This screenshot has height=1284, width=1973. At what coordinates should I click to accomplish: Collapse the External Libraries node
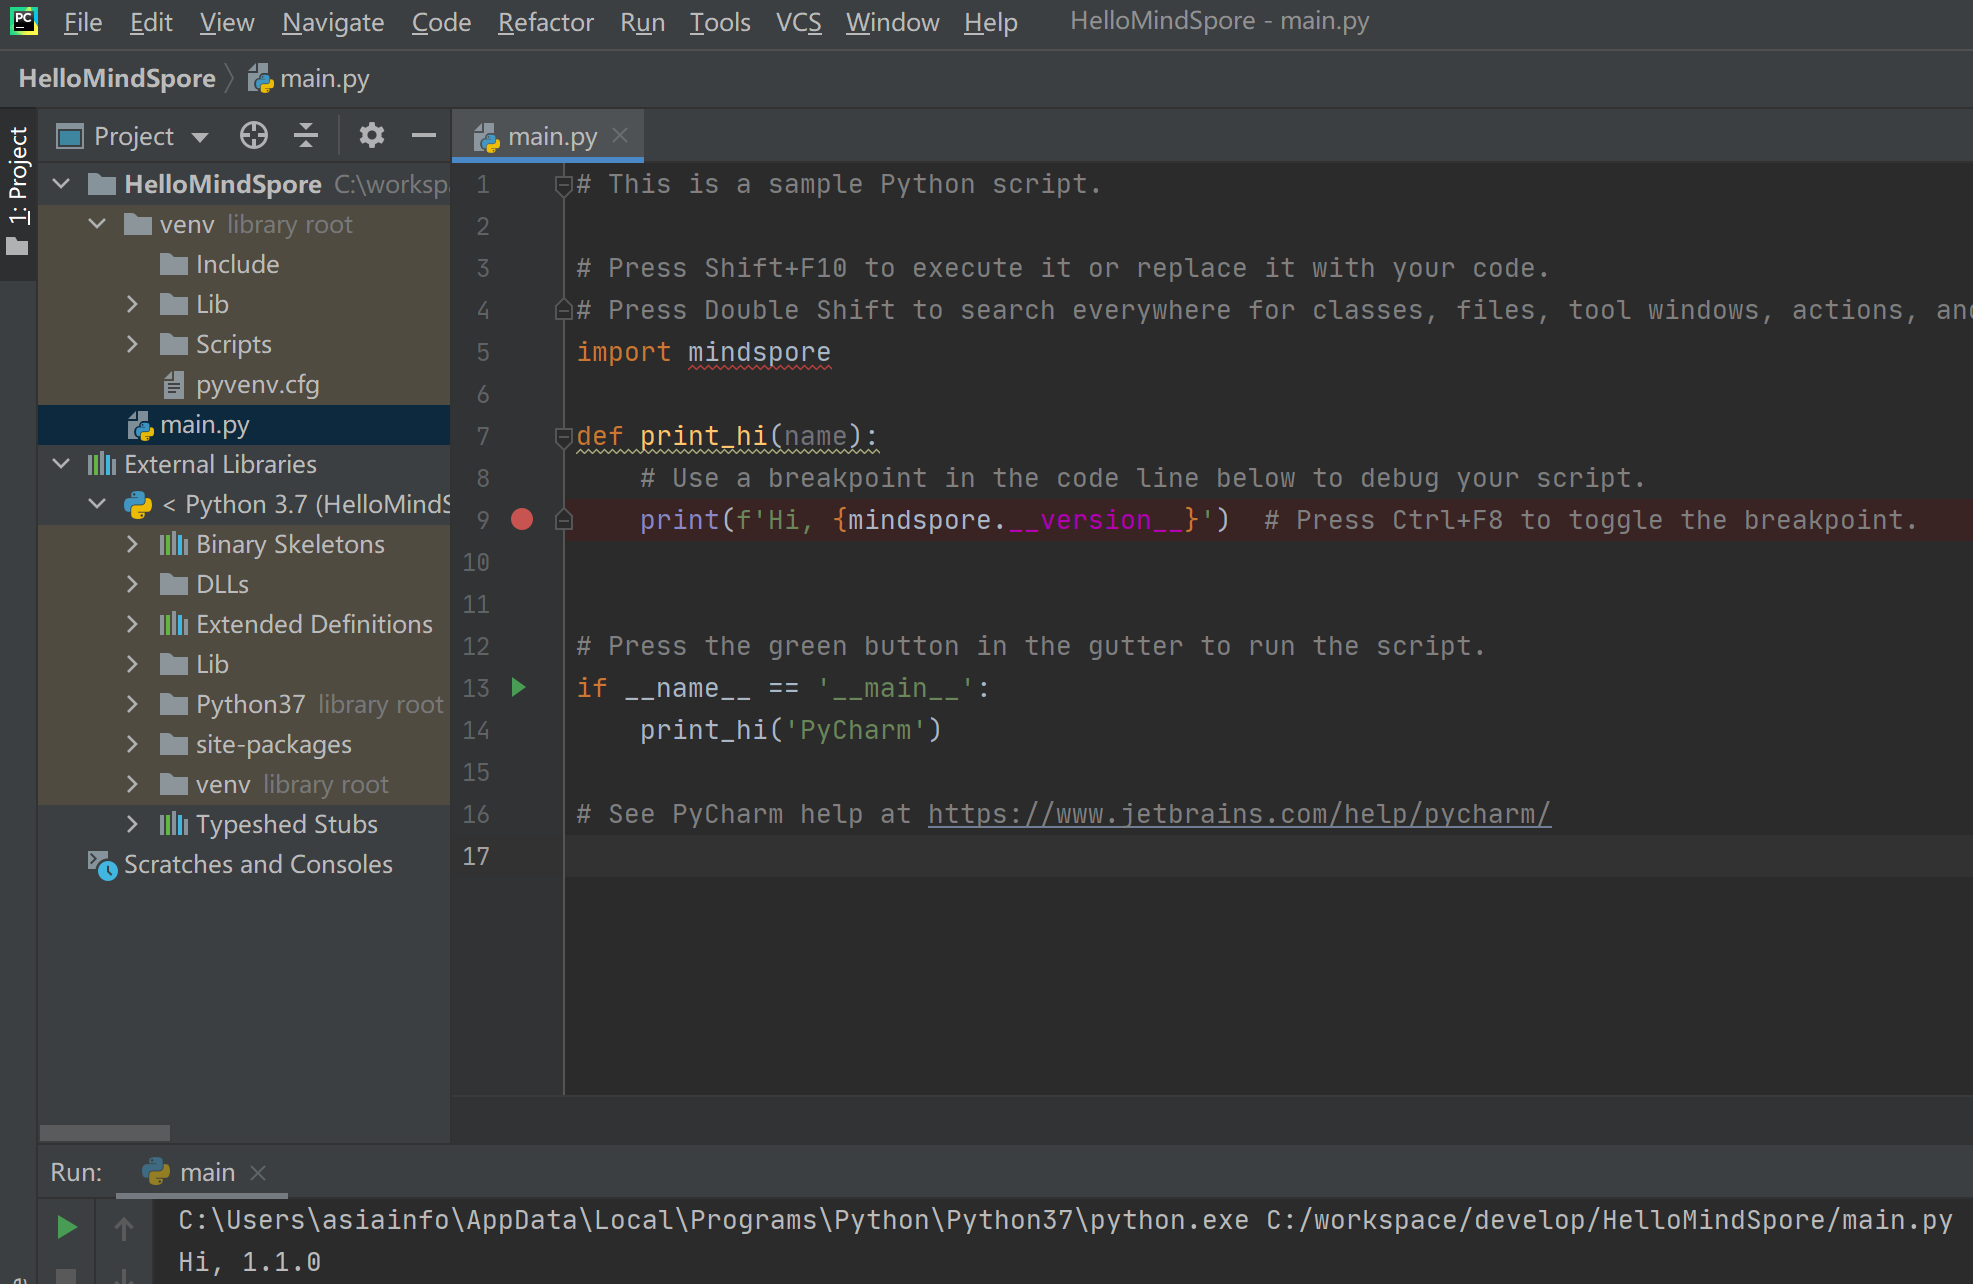click(61, 464)
